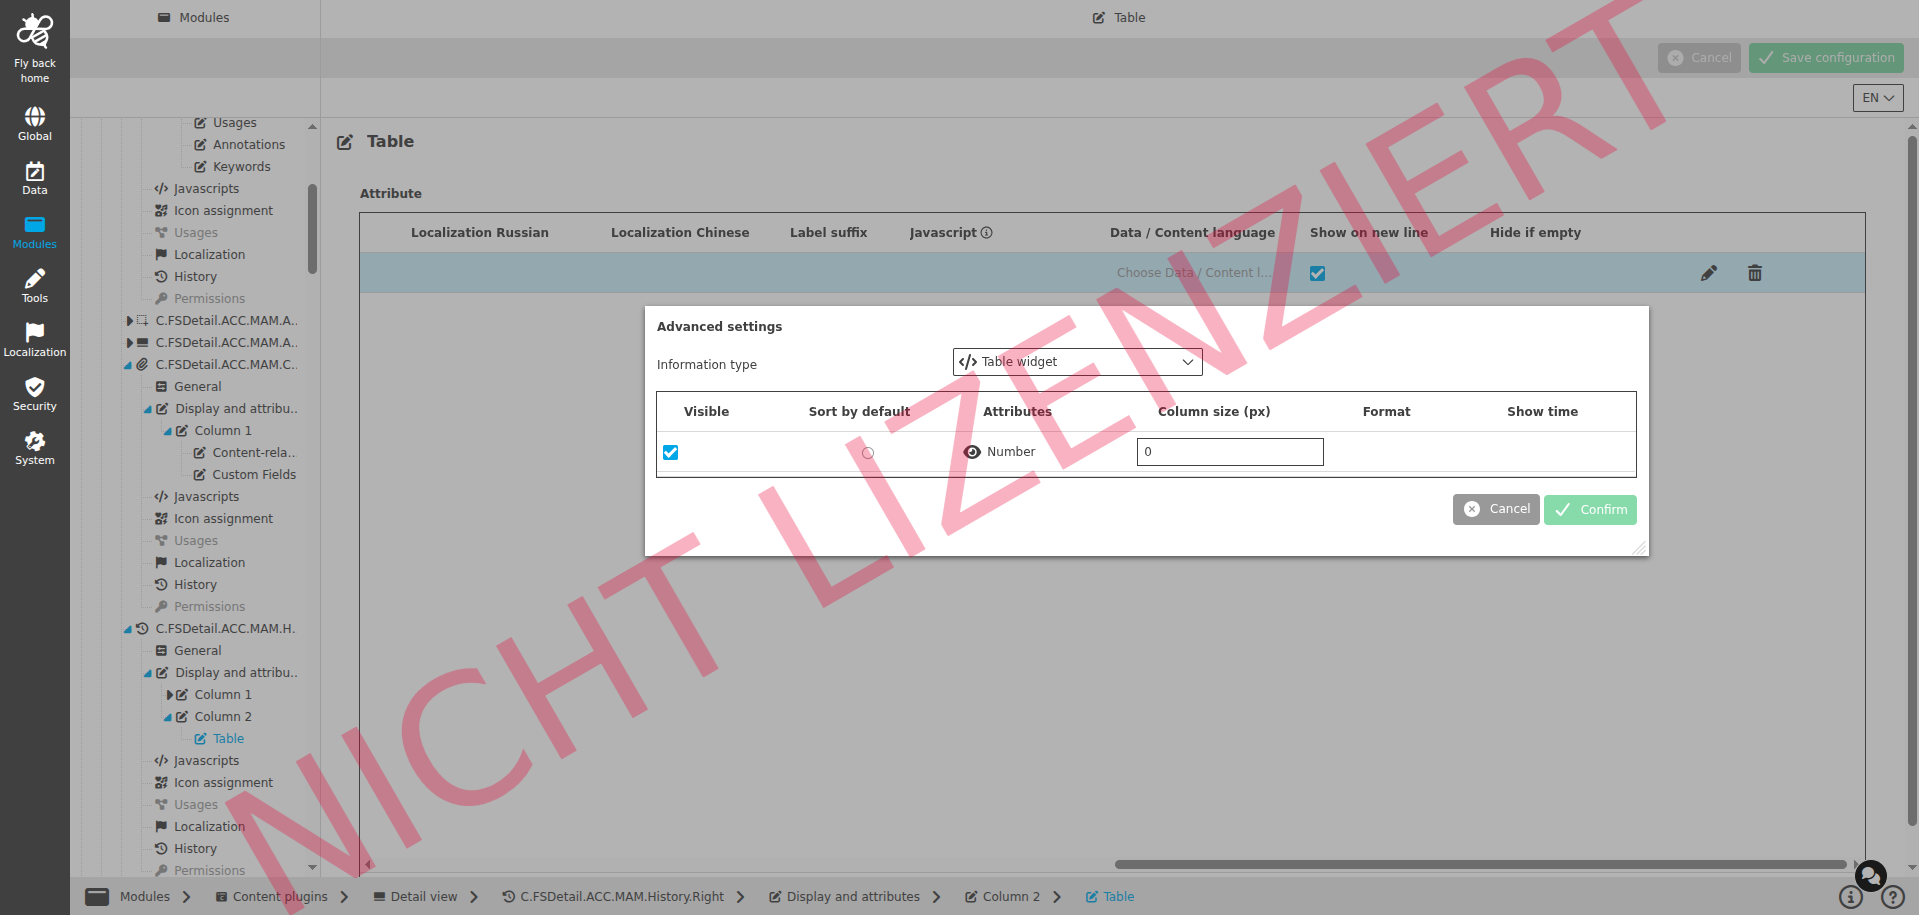The height and width of the screenshot is (915, 1919).
Task: Expand Column 1 under C.FSDetail.ACC.MAM.H.
Action: tap(170, 695)
